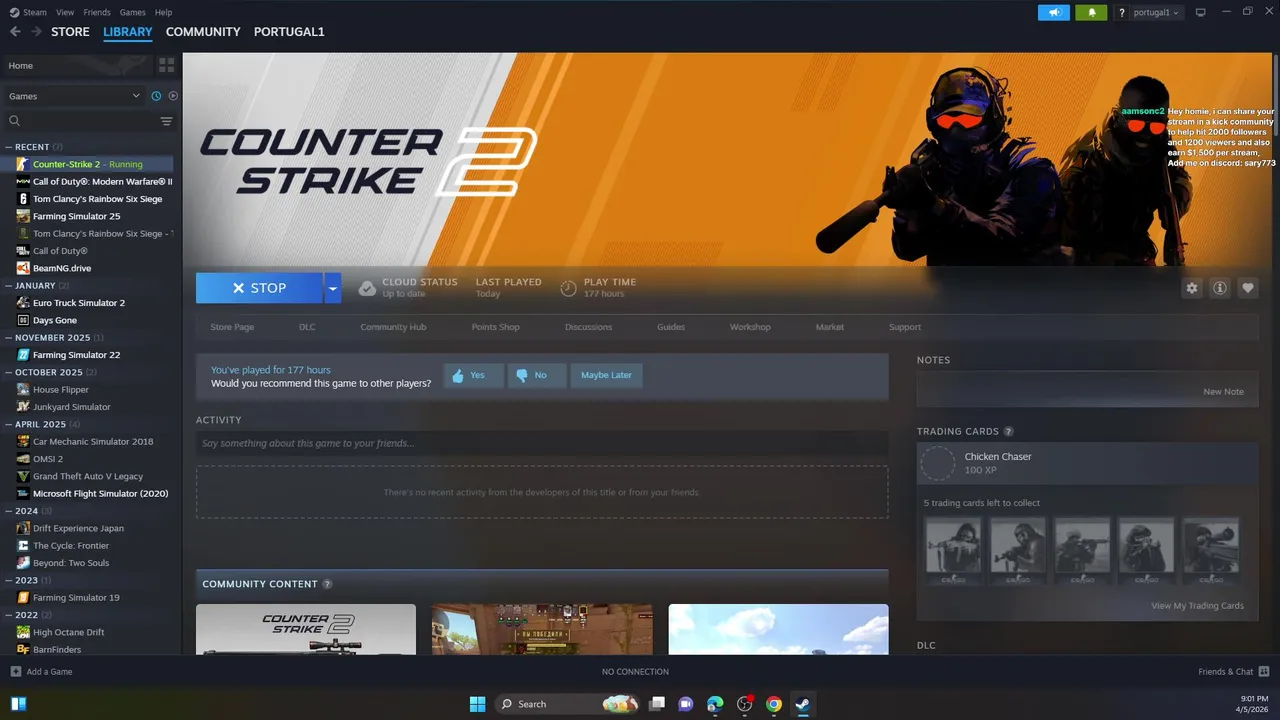Open the Help menu

click(x=163, y=12)
